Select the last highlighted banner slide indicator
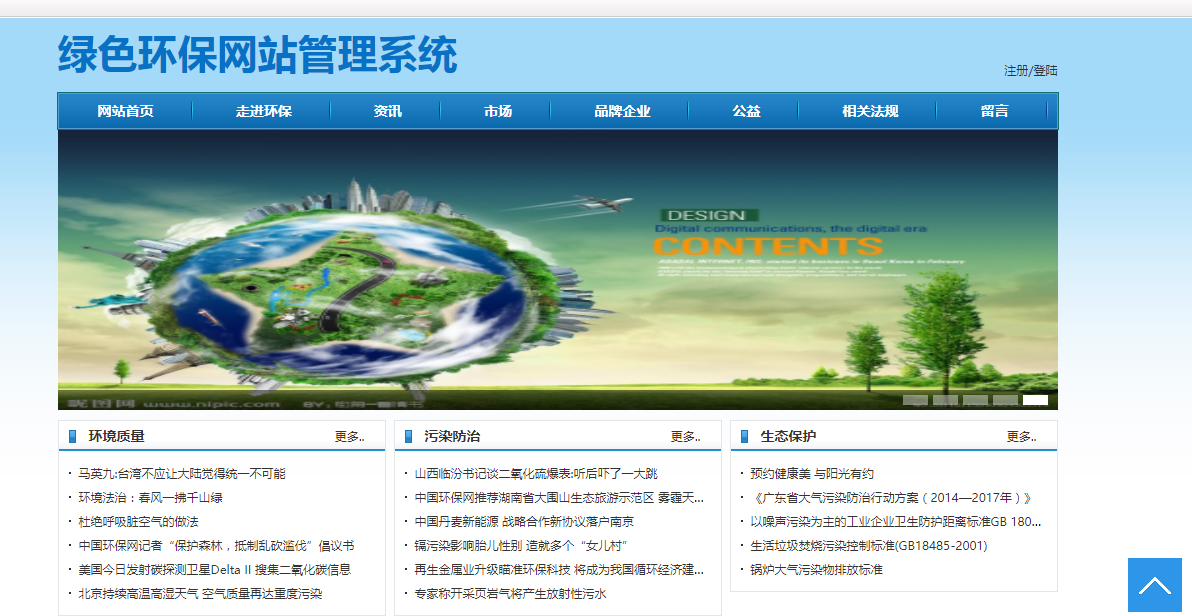Viewport: 1192px width, 616px height. click(1035, 400)
